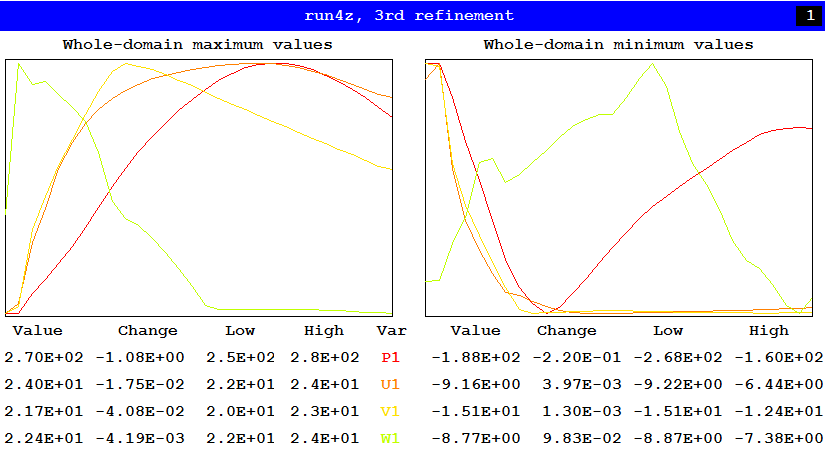Click inside the maximum values plot area
Image resolution: width=825 pixels, height=451 pixels.
tap(198, 188)
